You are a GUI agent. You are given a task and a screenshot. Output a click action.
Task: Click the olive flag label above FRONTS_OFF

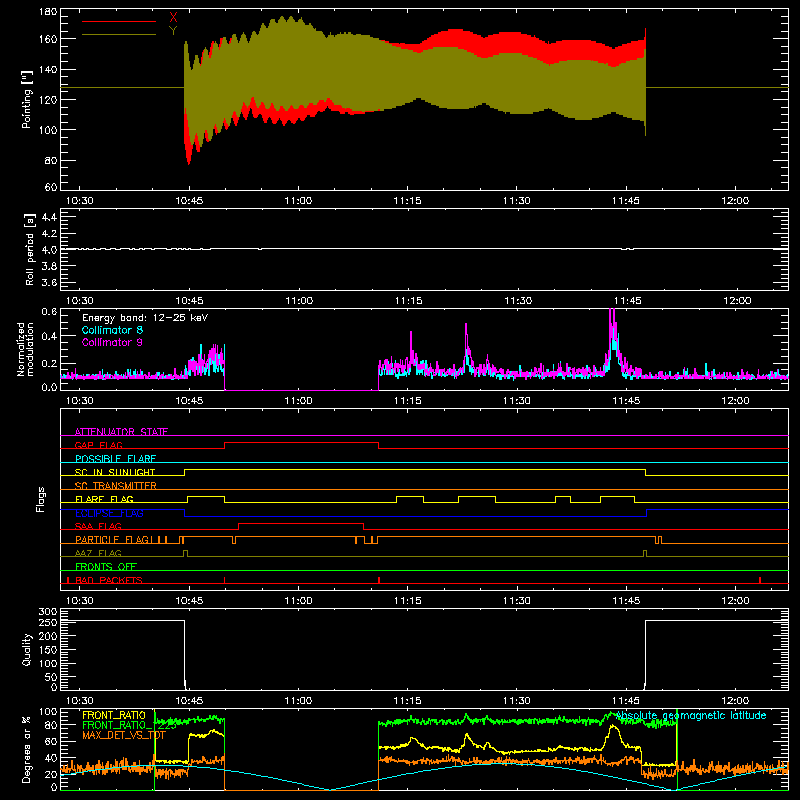(98, 553)
